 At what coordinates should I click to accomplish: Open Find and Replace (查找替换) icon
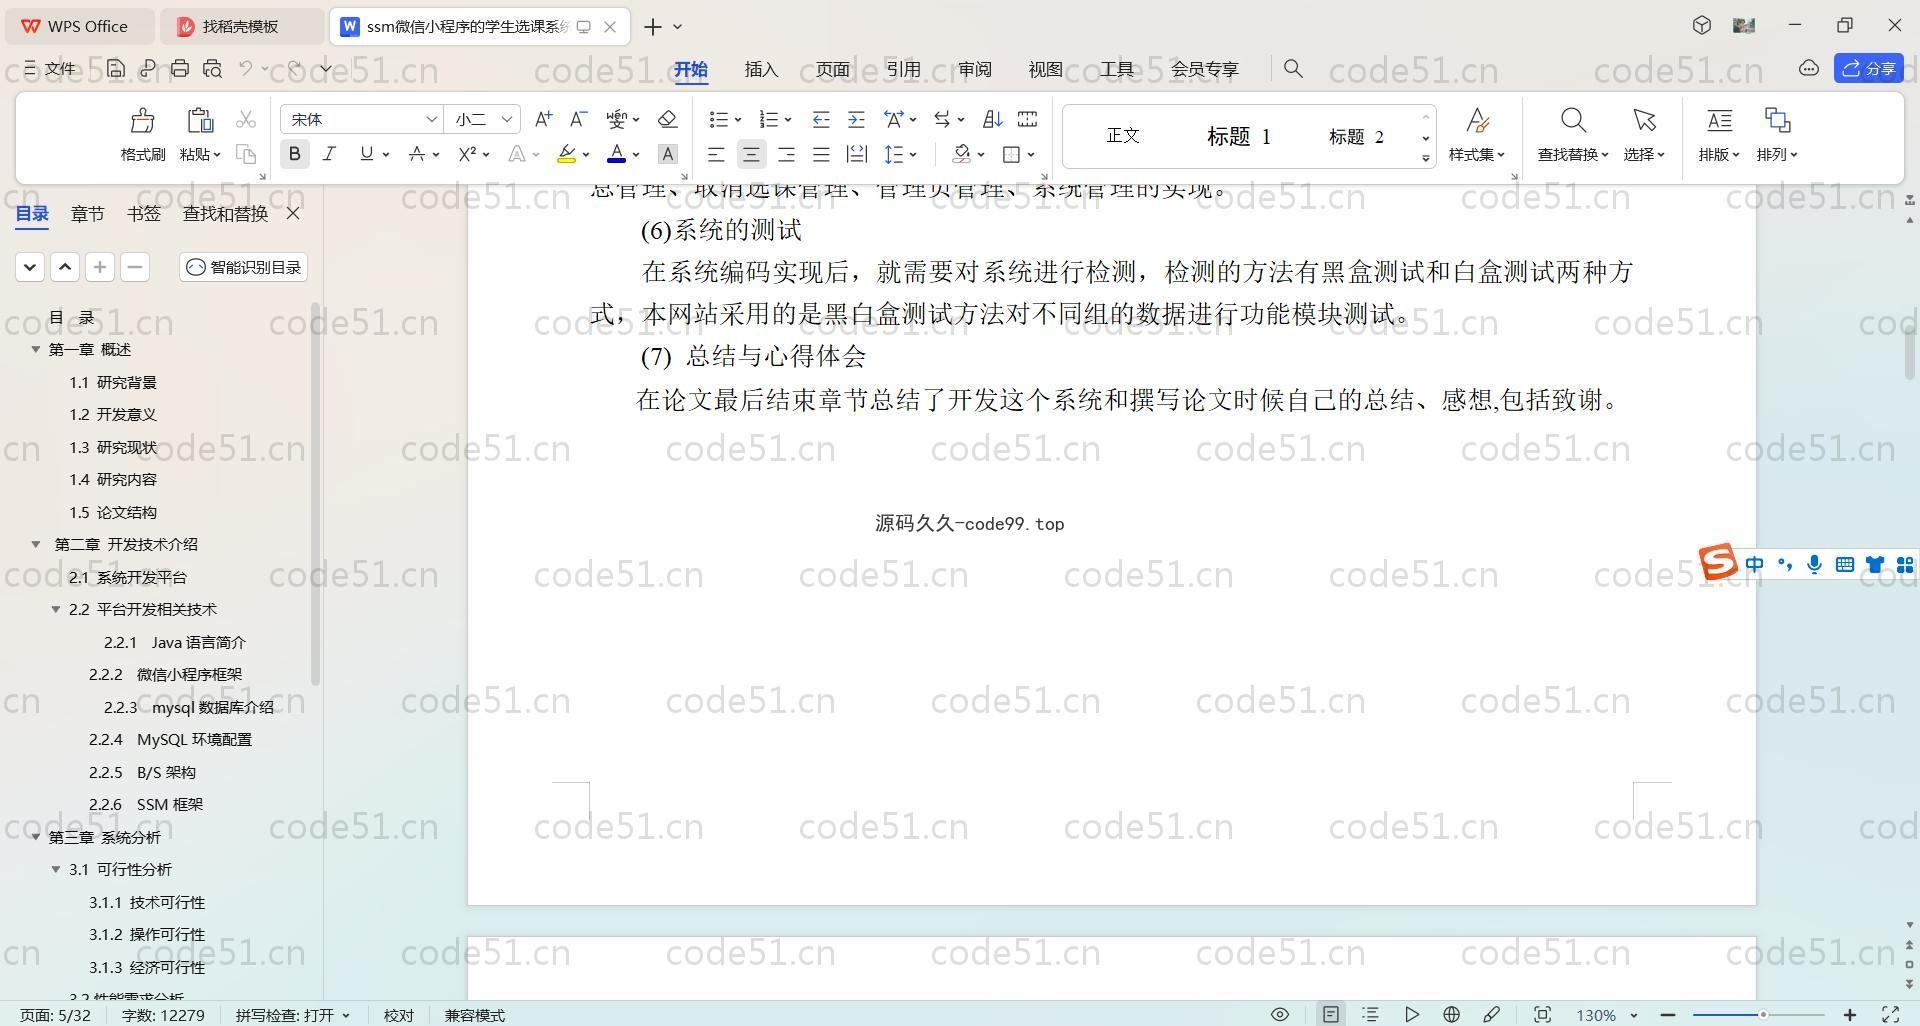point(1573,121)
